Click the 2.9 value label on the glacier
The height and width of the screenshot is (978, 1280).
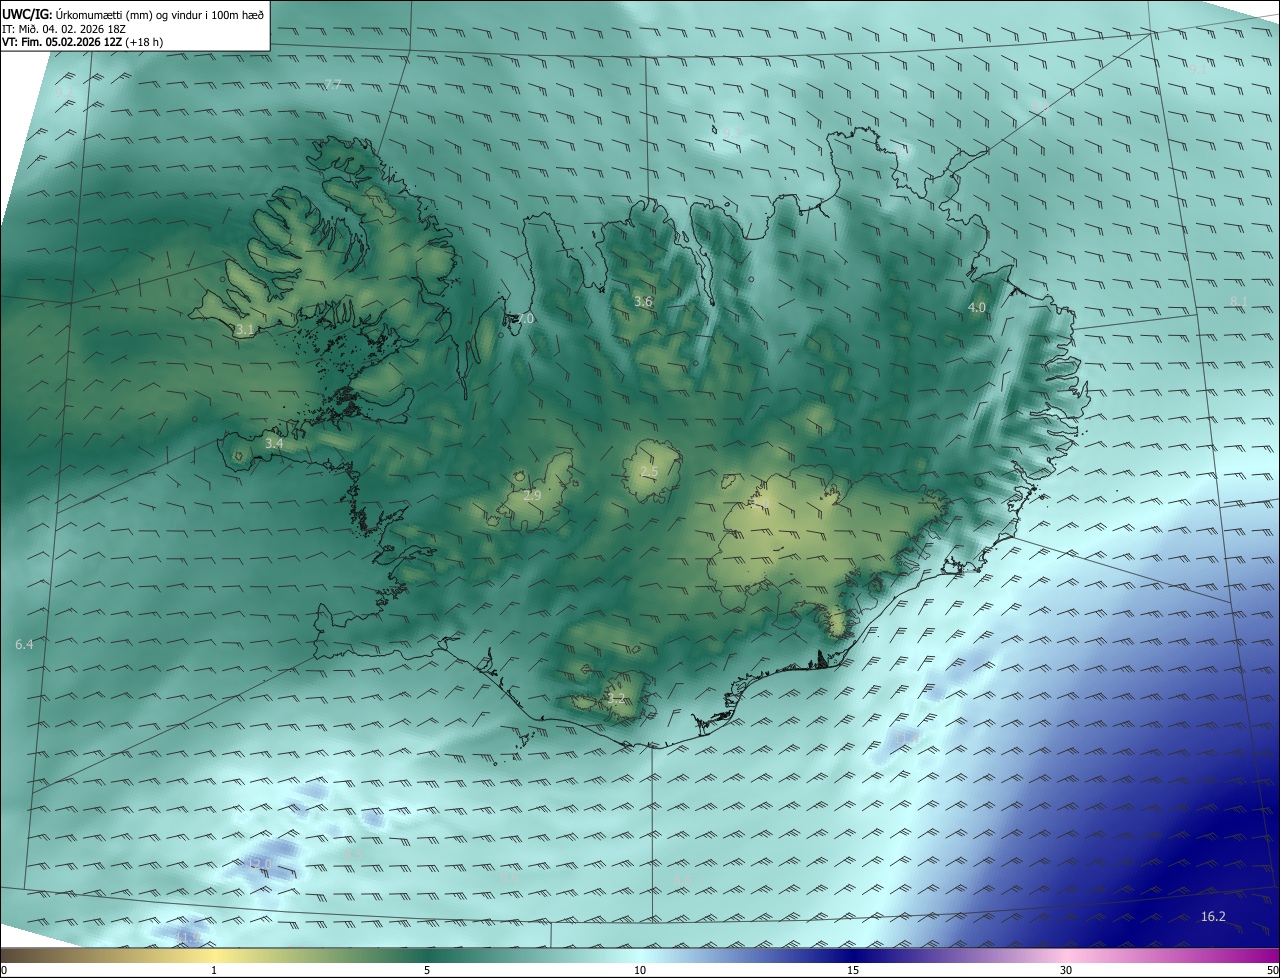(x=532, y=496)
